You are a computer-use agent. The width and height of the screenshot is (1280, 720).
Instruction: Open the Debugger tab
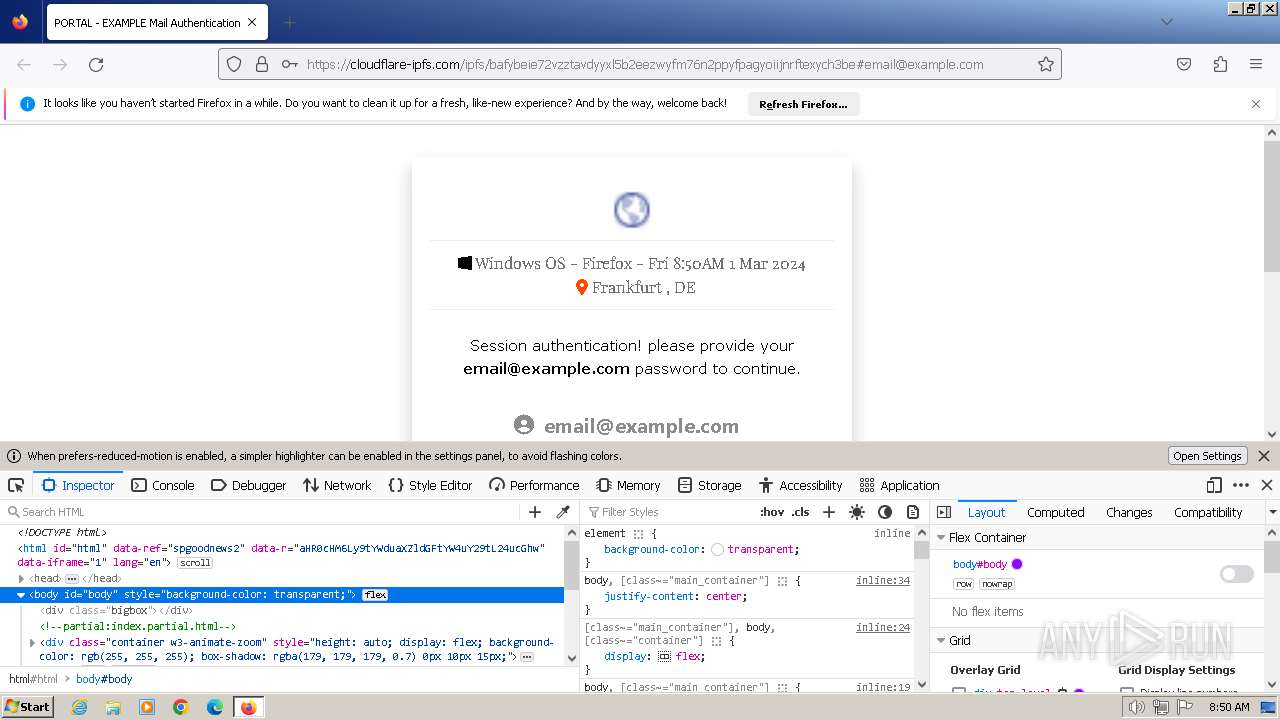249,485
